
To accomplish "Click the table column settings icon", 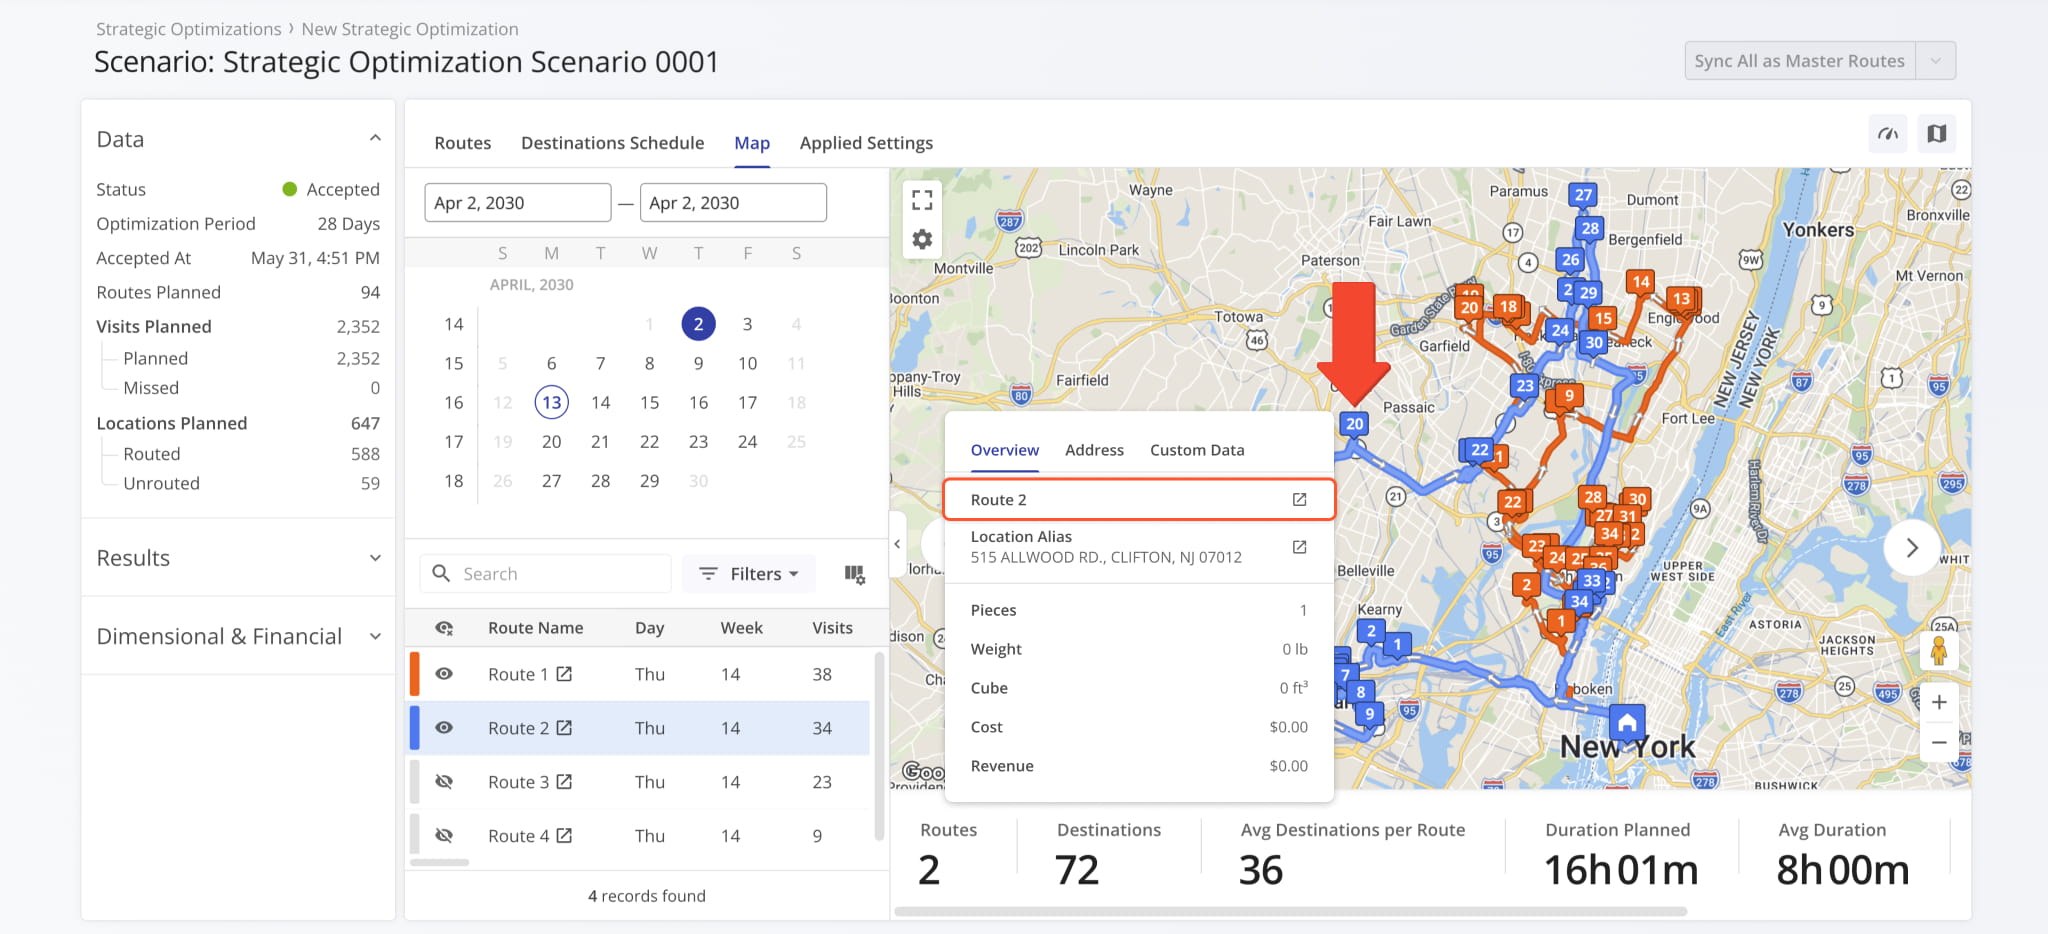I will pos(854,574).
